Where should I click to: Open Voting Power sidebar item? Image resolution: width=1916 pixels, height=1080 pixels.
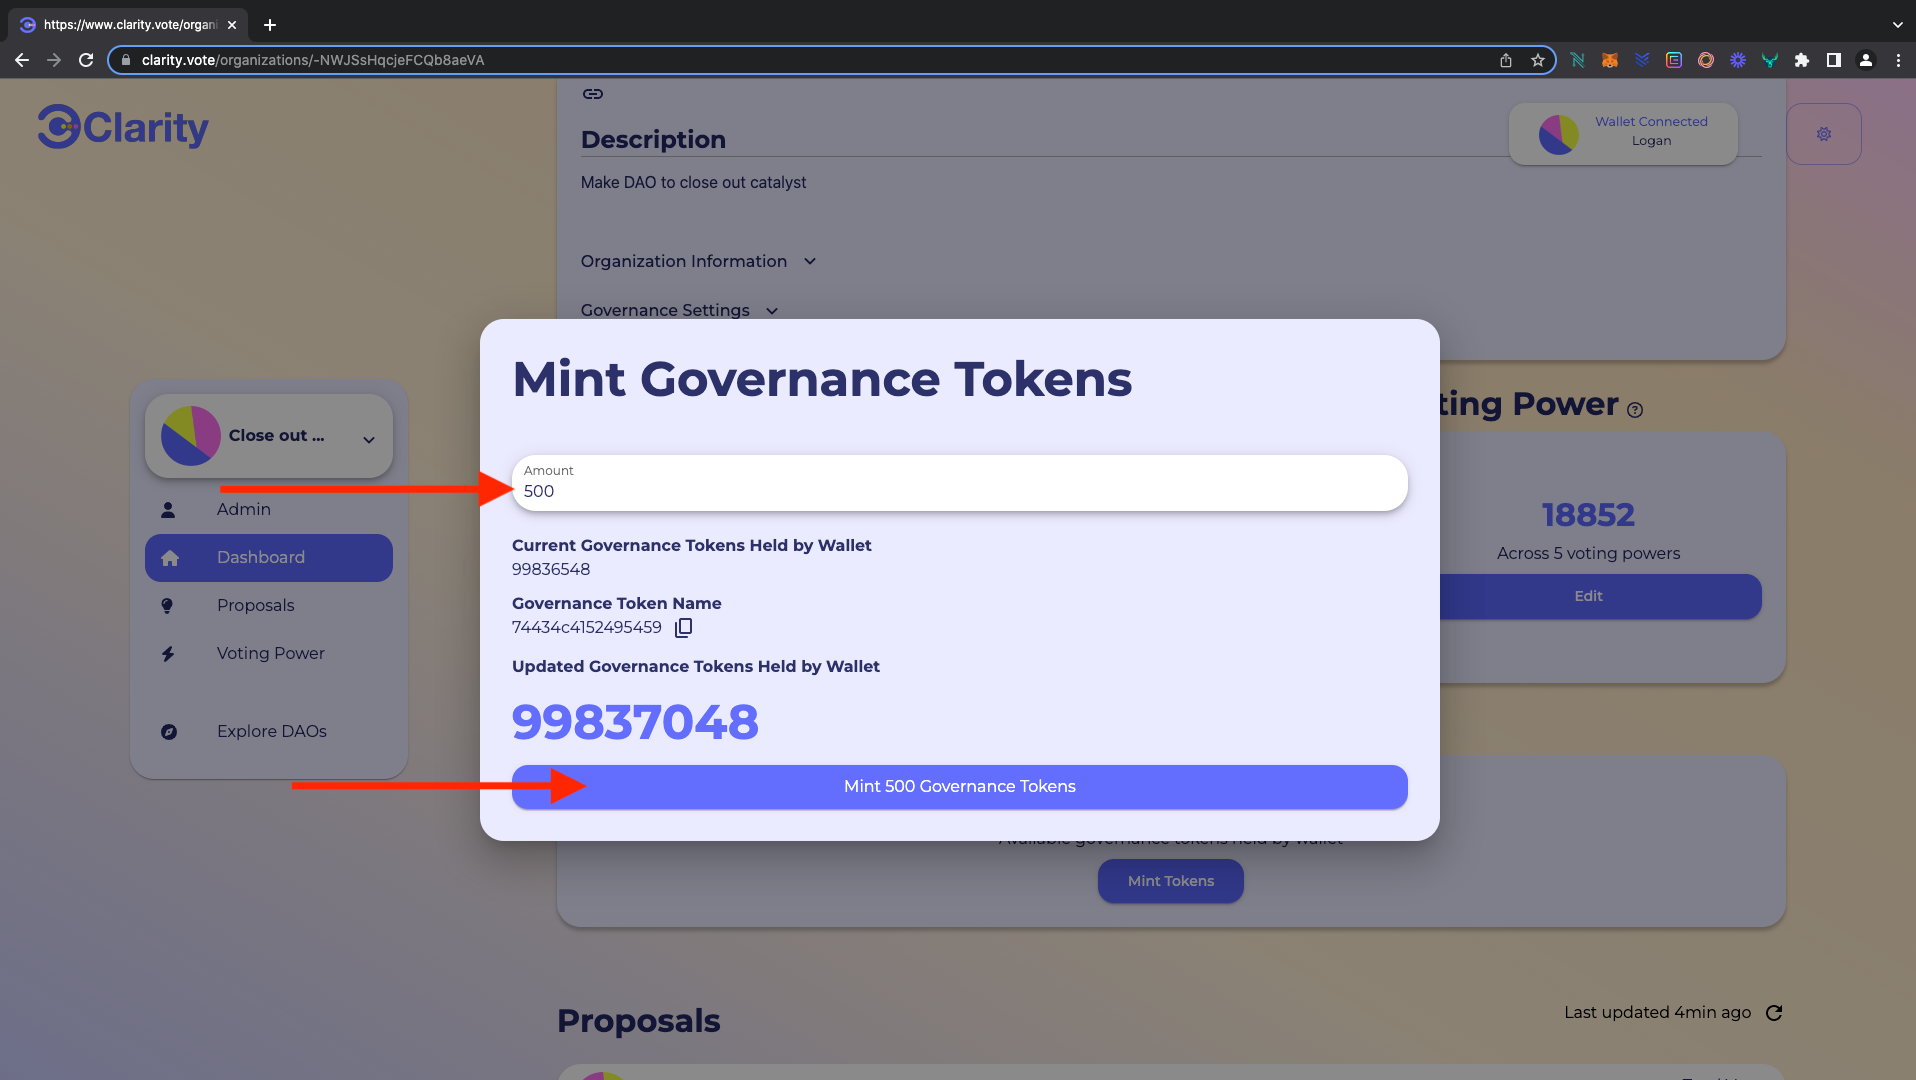click(269, 654)
